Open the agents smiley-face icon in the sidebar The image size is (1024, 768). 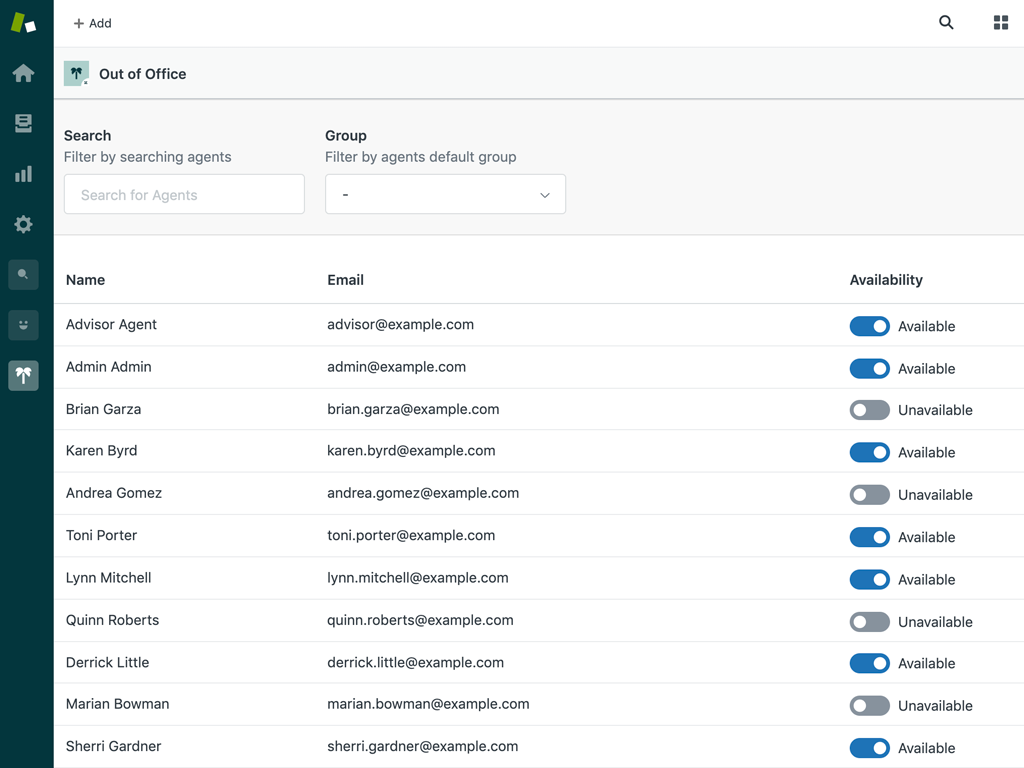click(23, 325)
